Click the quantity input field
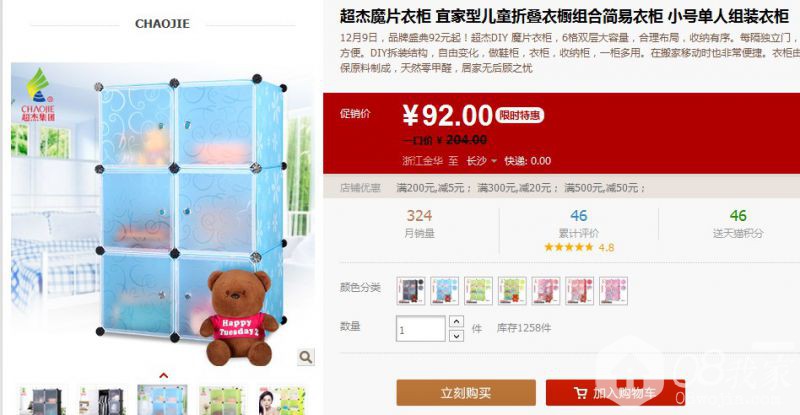 (x=421, y=328)
